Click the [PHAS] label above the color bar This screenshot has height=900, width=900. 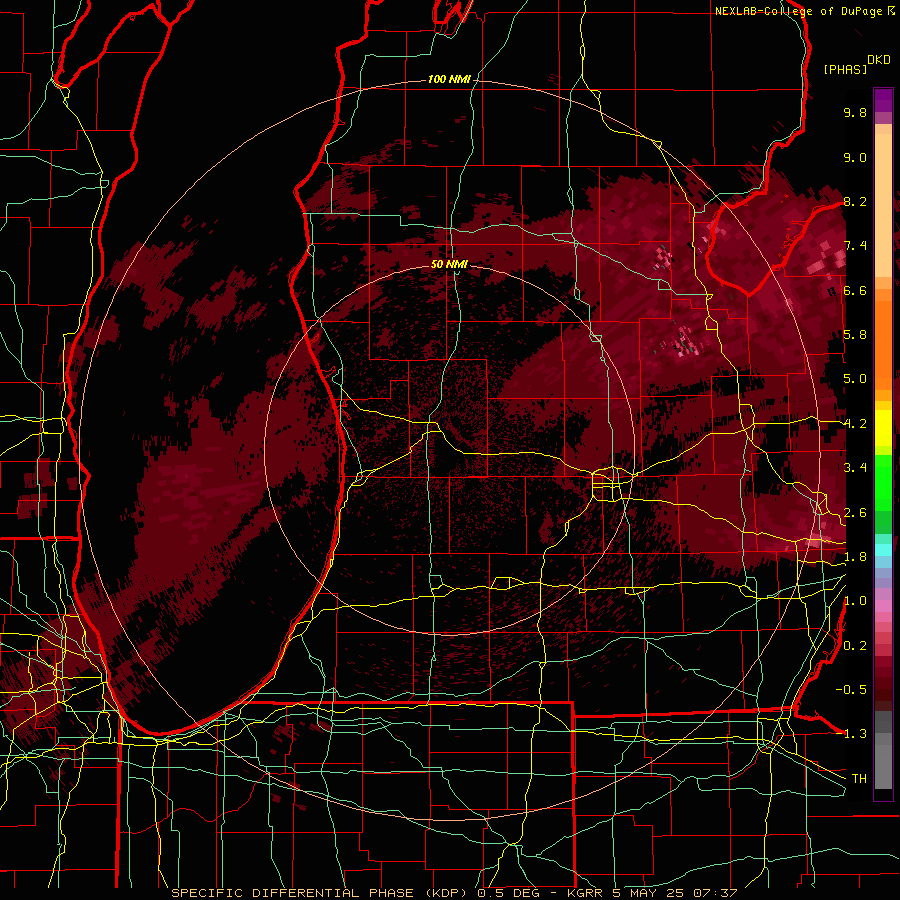[845, 69]
